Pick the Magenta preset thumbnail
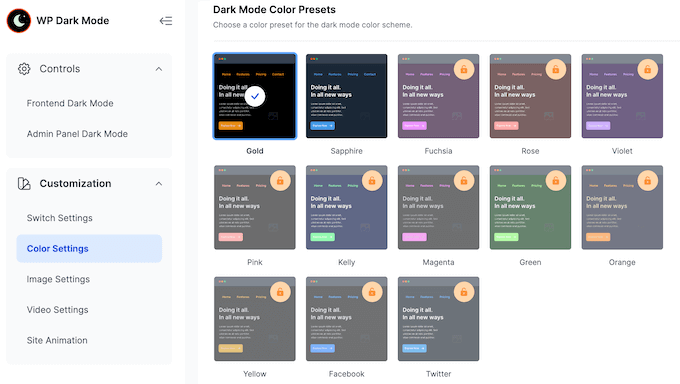680x384 pixels. (438, 207)
